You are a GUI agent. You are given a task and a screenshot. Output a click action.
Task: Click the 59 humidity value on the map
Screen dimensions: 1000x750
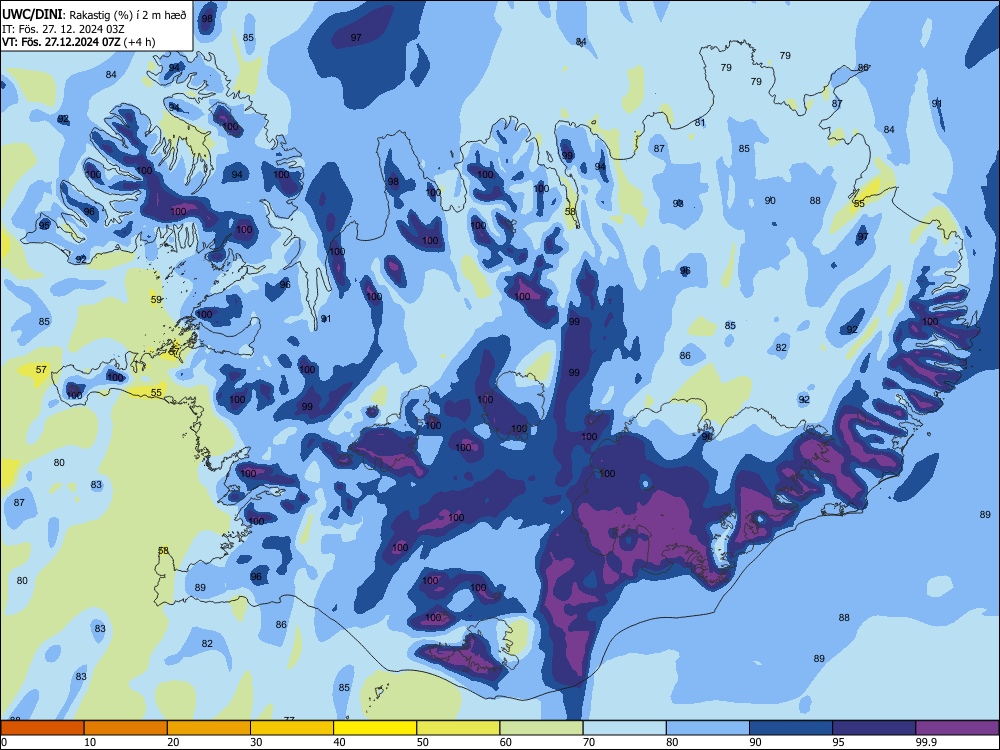(156, 299)
